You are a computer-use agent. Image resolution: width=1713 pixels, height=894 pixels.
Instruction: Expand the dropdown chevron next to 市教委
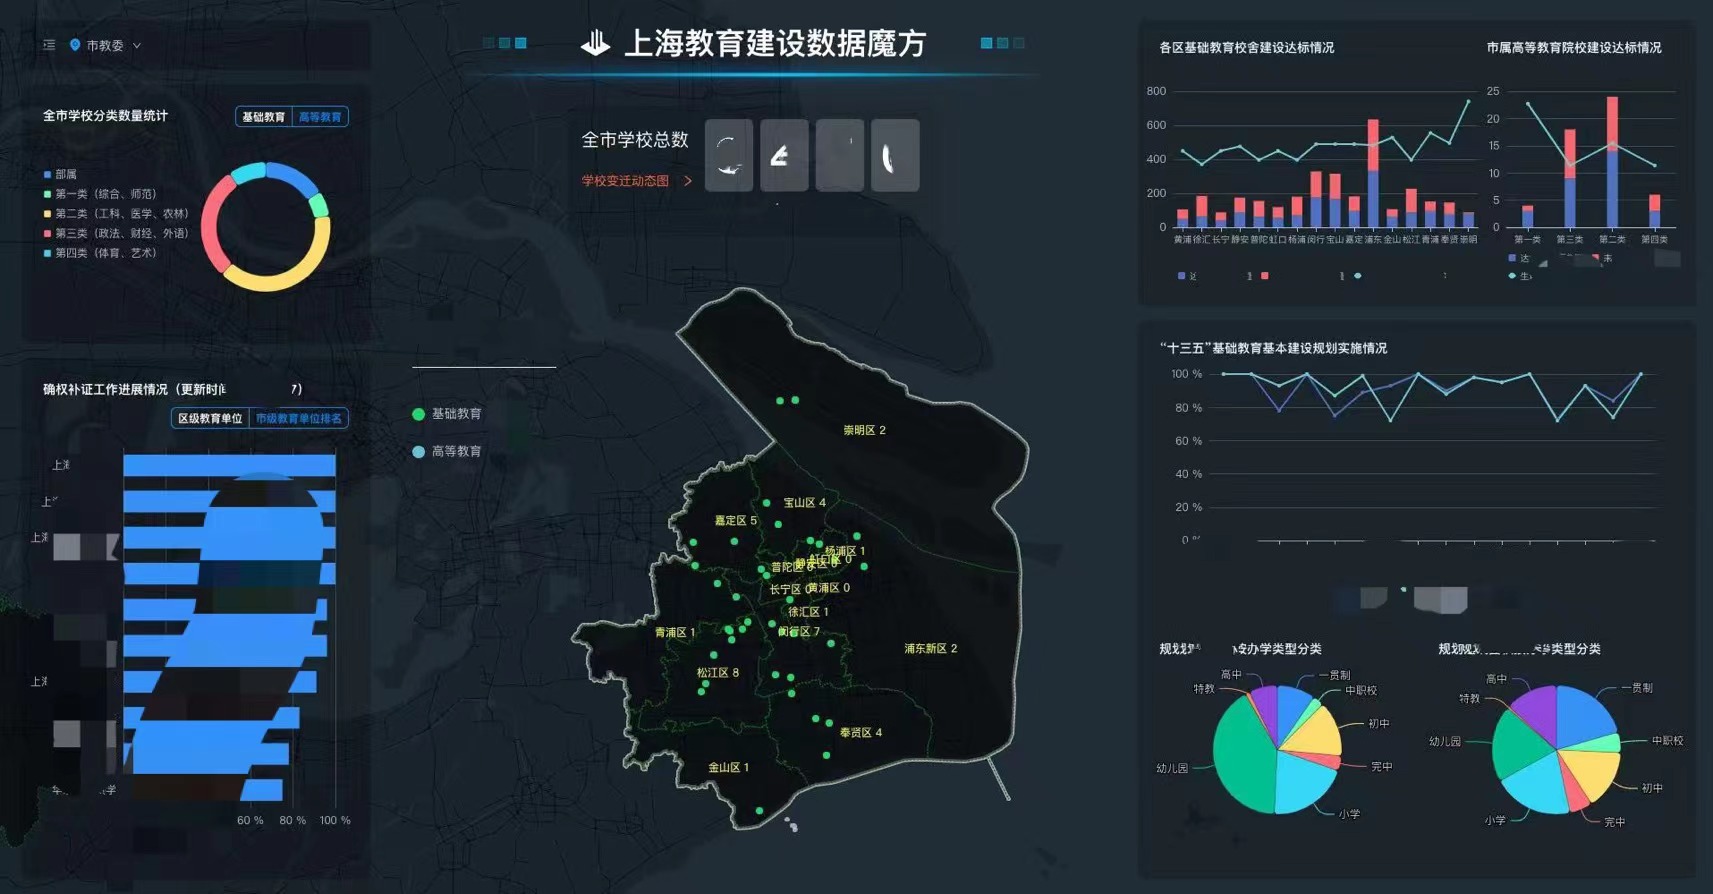tap(137, 46)
